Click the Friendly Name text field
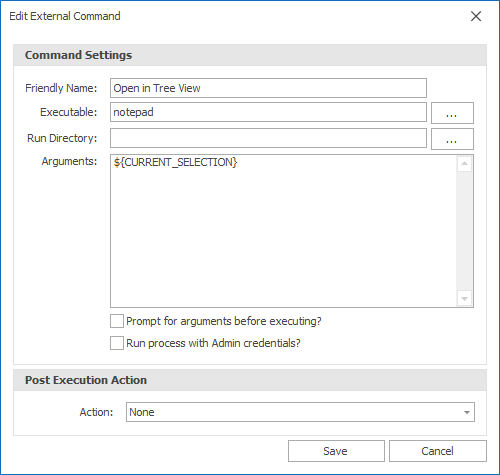Viewport: 500px width, 475px height. pyautogui.click(x=268, y=88)
